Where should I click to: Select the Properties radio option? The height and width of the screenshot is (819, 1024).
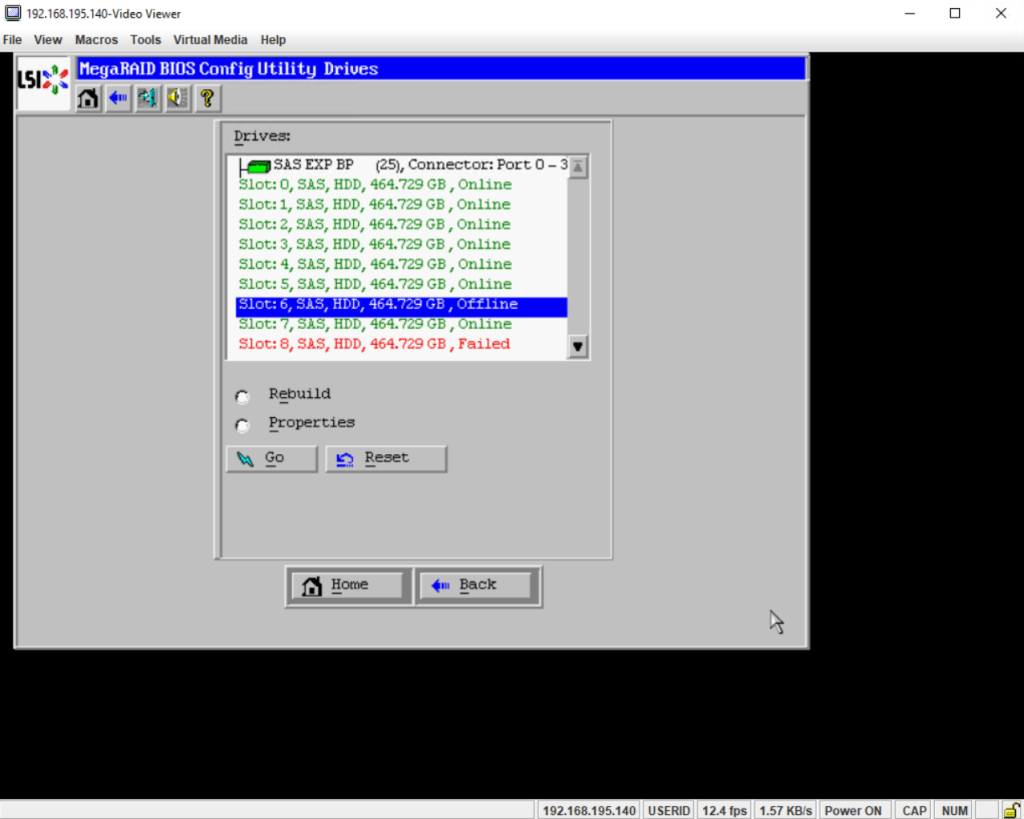[242, 425]
